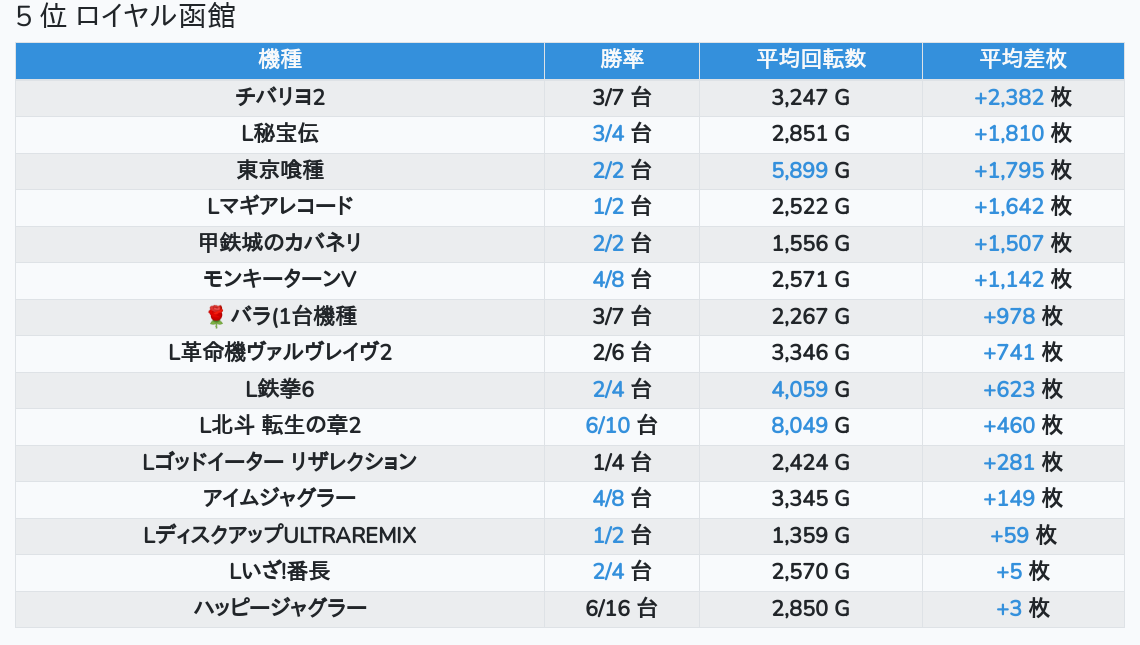Click the rose emoji icon beside バラ
This screenshot has width=1140, height=645.
216,317
